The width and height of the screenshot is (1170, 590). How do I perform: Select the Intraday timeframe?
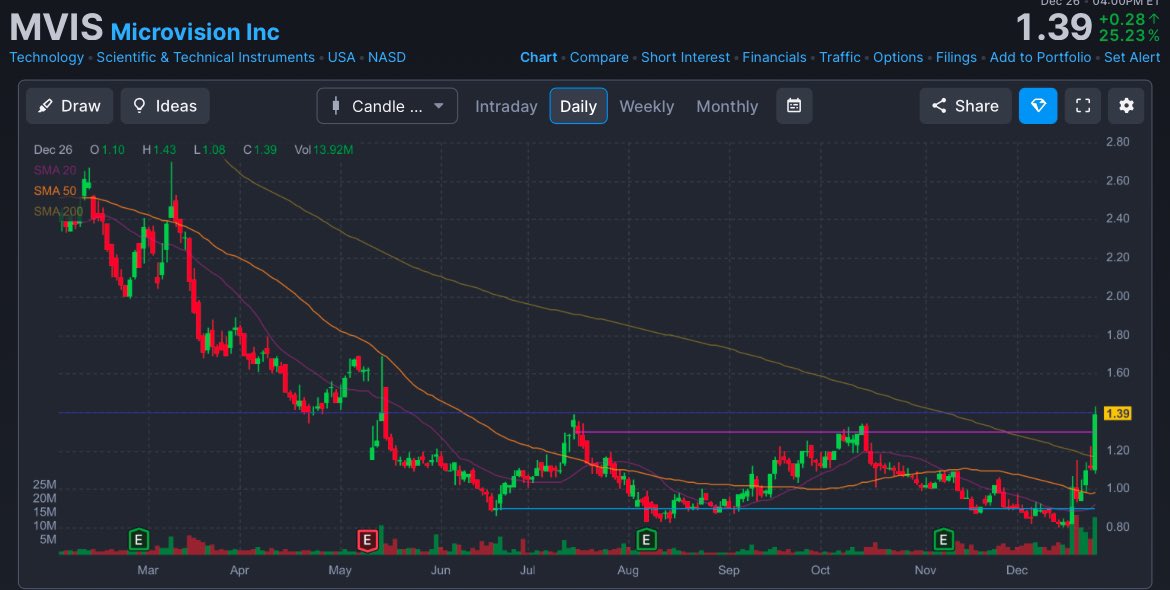click(x=506, y=105)
